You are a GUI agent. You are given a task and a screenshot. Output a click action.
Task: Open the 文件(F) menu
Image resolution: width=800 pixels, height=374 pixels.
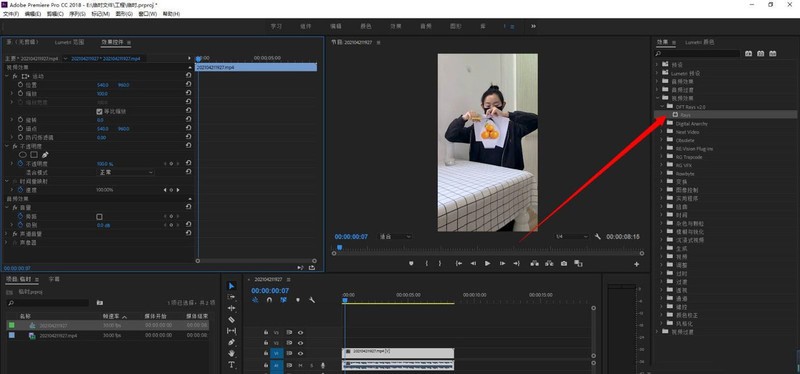tap(11, 14)
